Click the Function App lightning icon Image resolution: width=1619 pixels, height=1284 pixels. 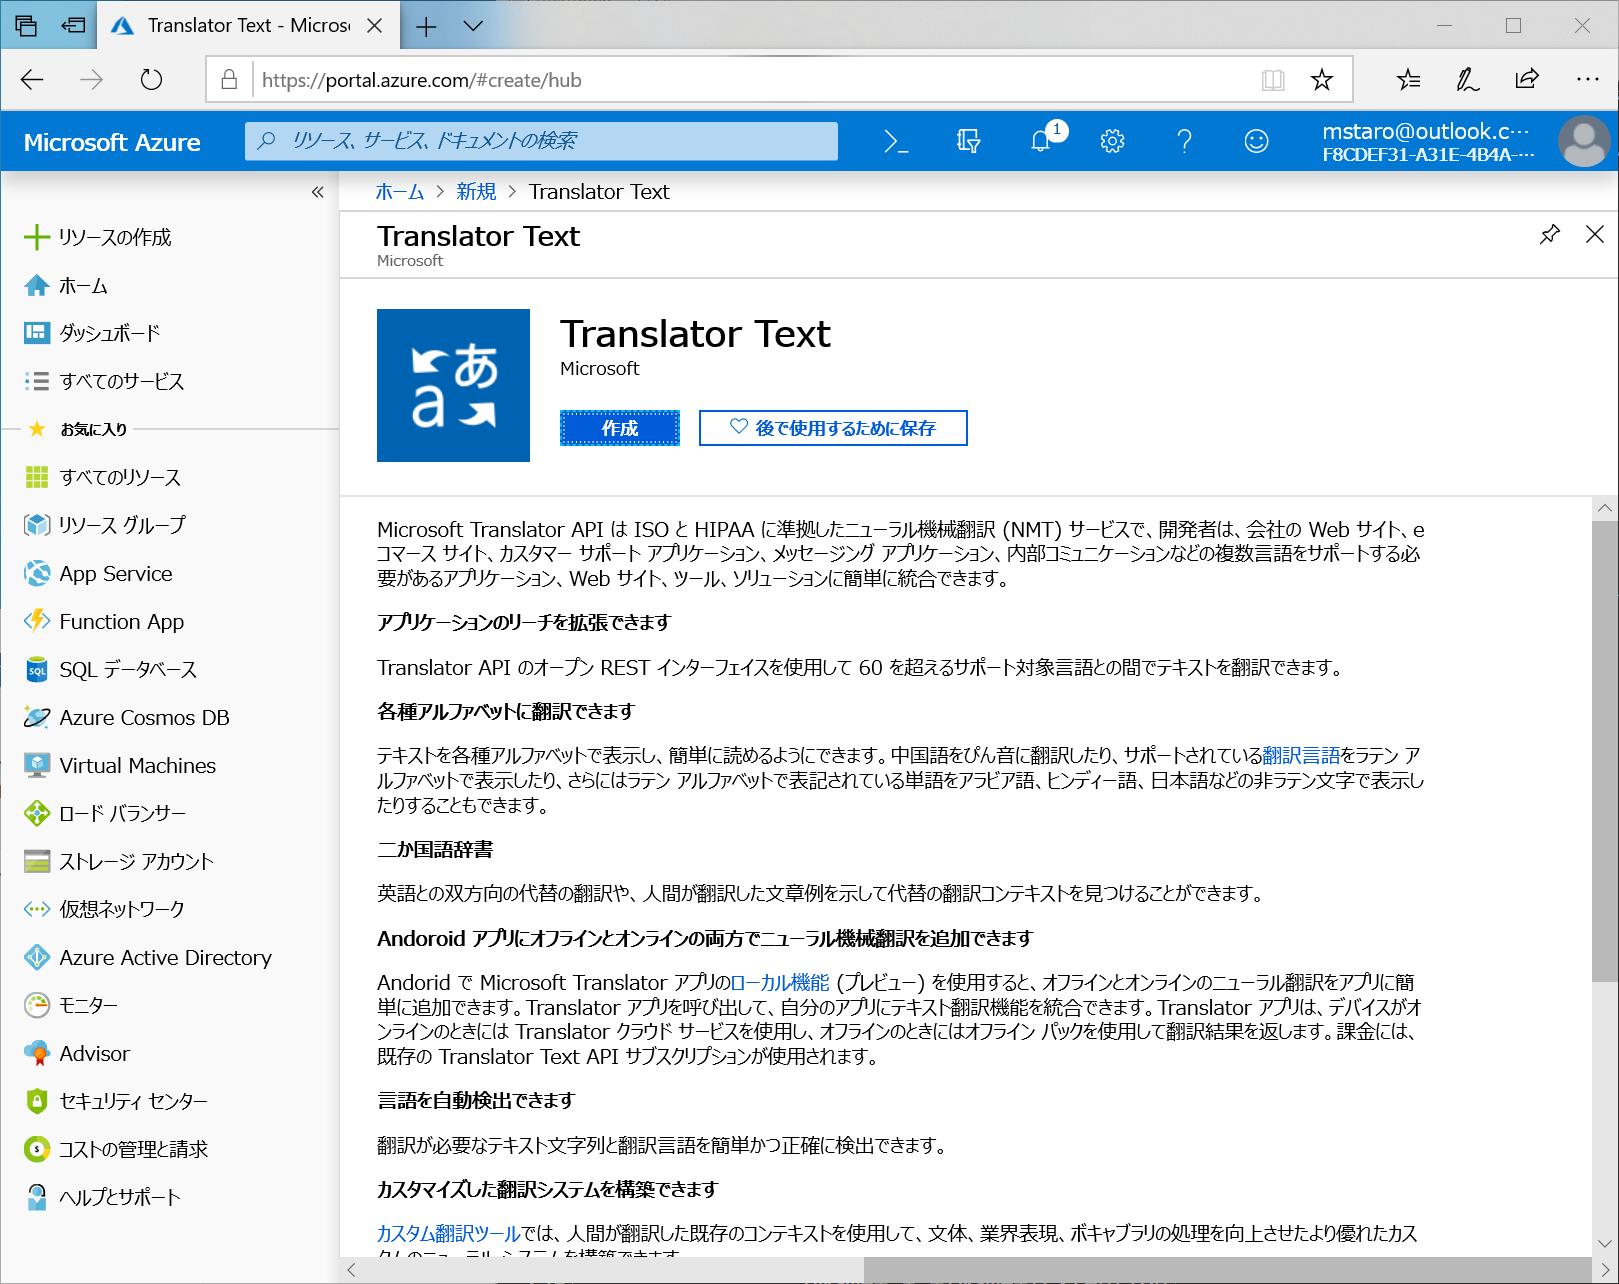[37, 621]
